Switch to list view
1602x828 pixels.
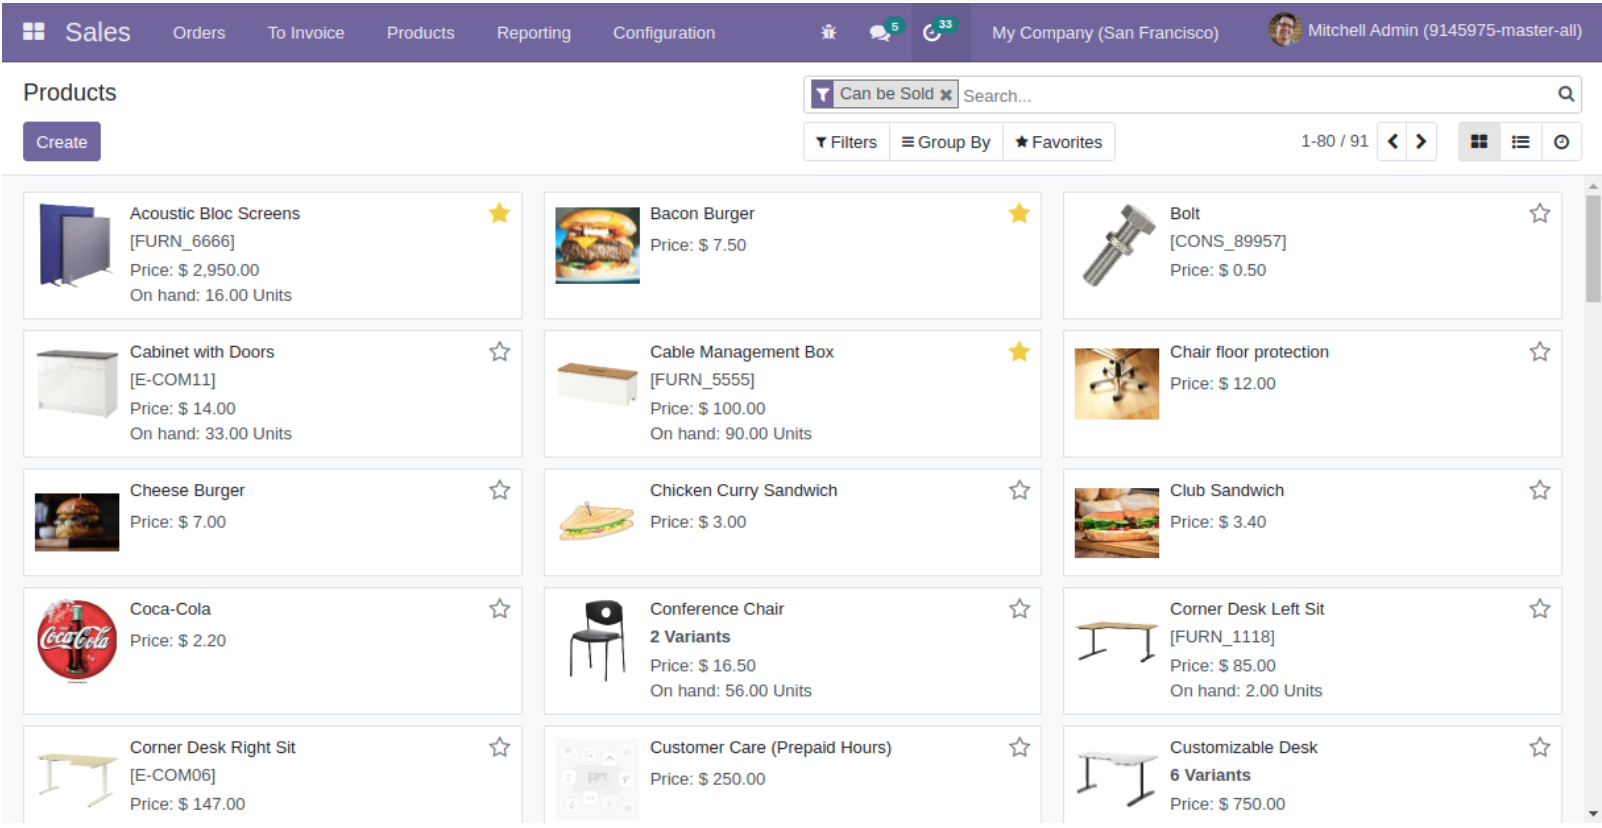[1520, 142]
